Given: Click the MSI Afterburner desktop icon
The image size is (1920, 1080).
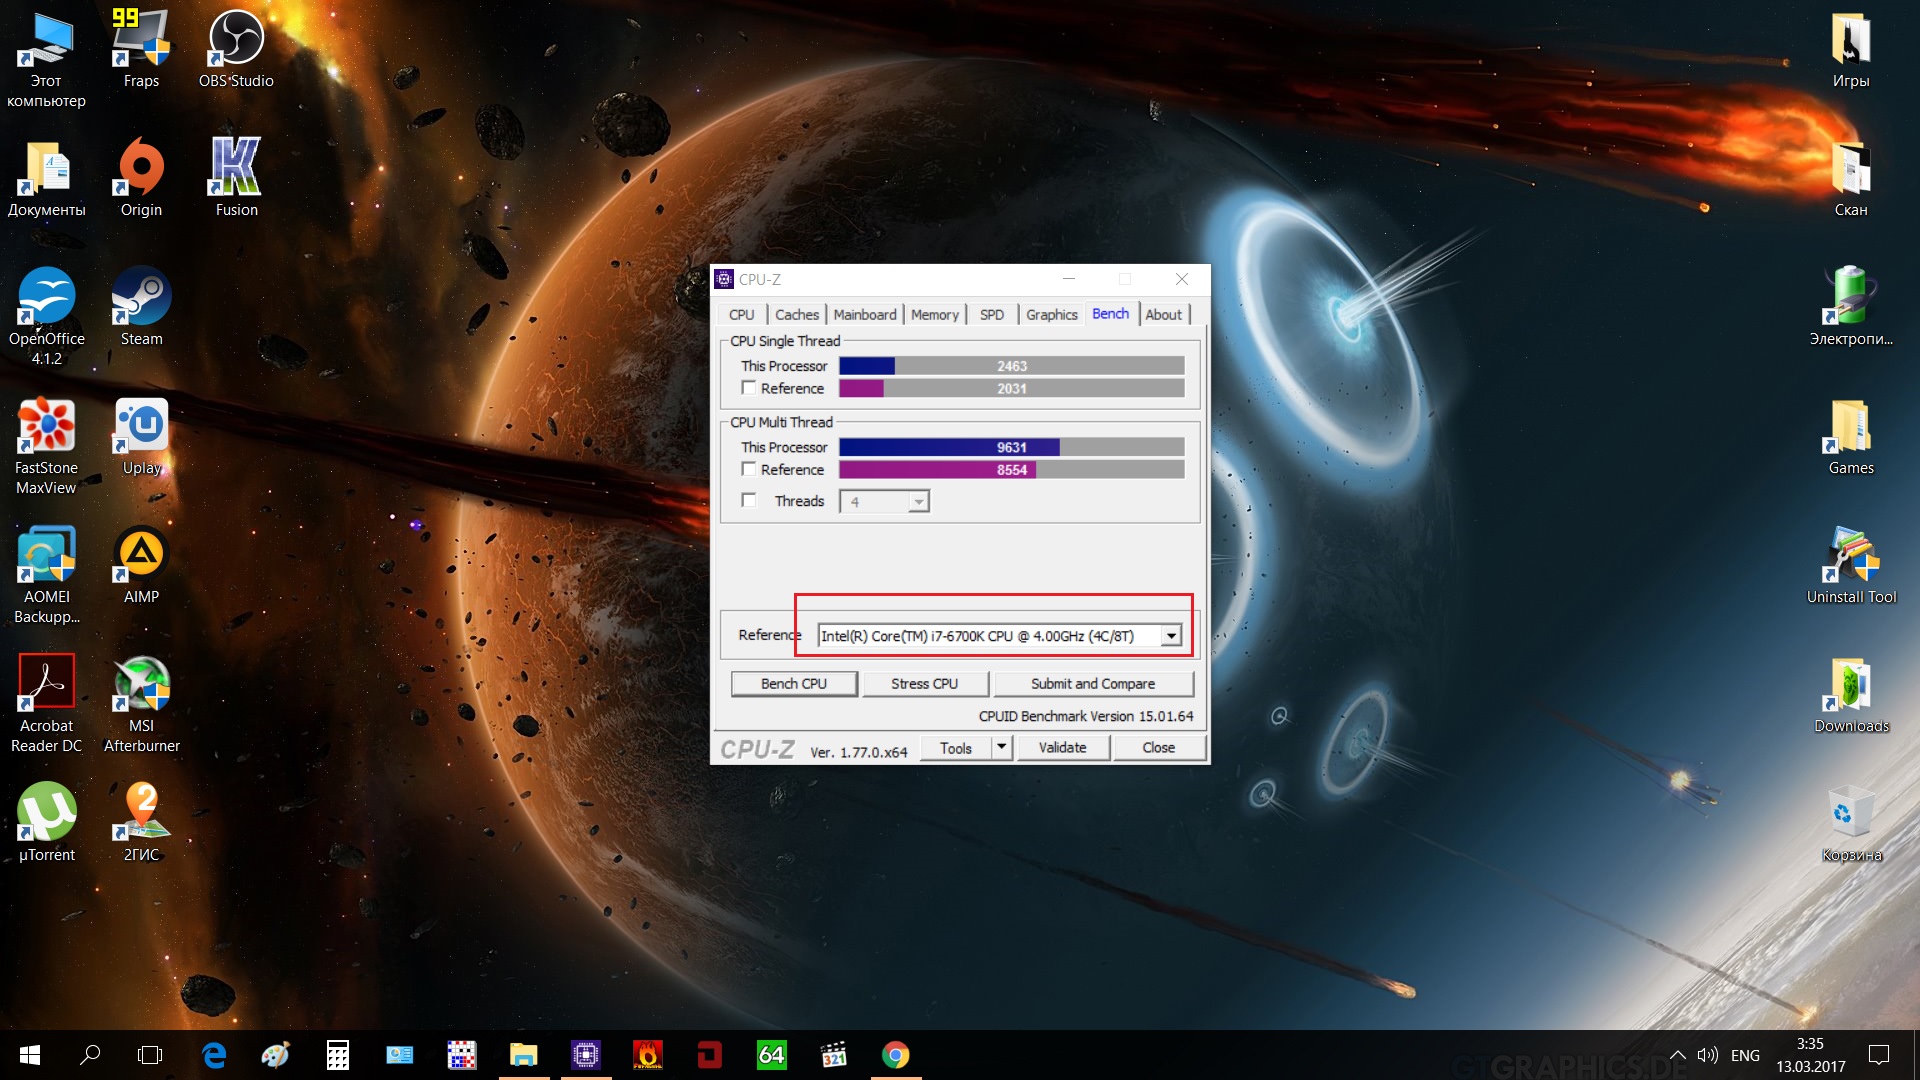Looking at the screenshot, I should pos(141,704).
